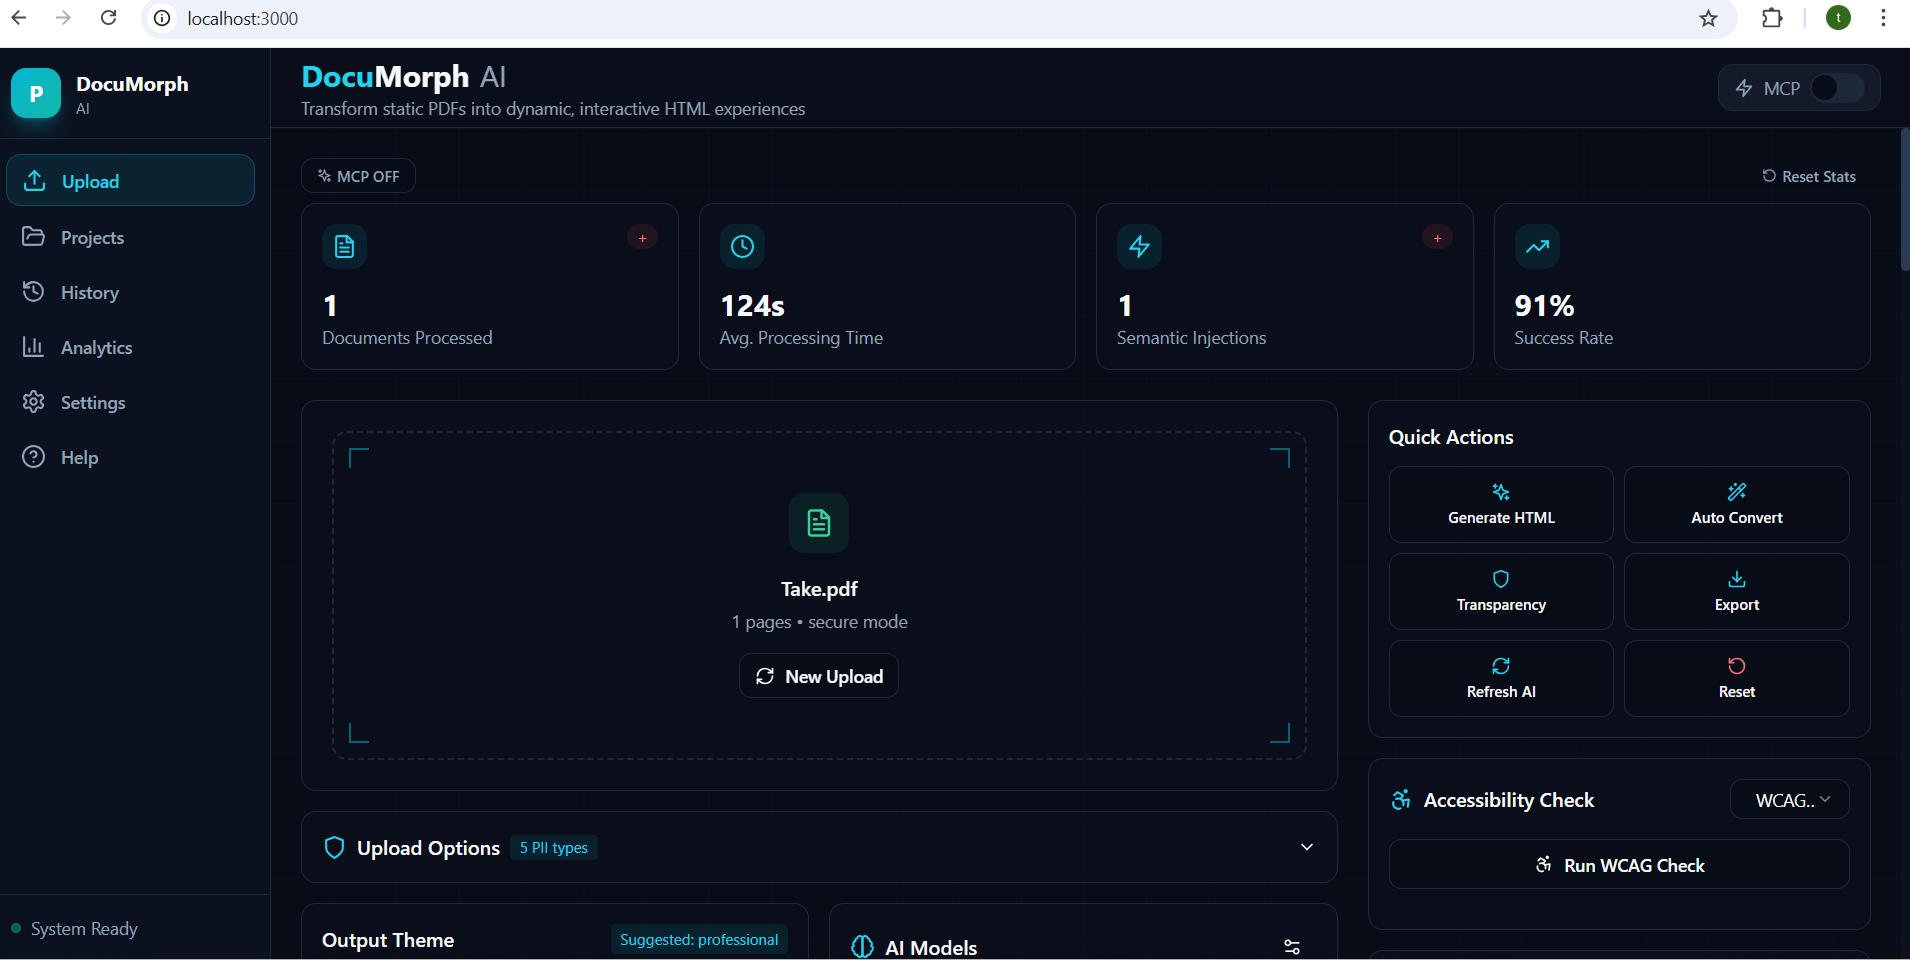This screenshot has height=960, width=1910.
Task: Run the Auto Convert quick action
Action: click(x=1737, y=505)
